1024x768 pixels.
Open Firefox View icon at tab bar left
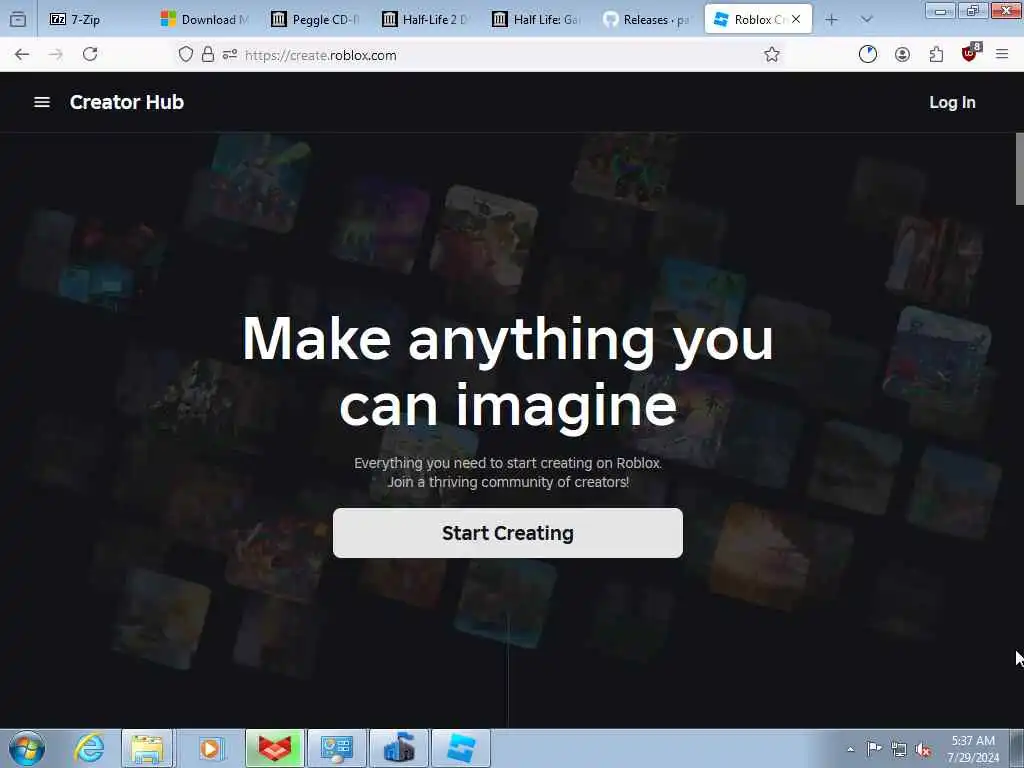point(18,20)
